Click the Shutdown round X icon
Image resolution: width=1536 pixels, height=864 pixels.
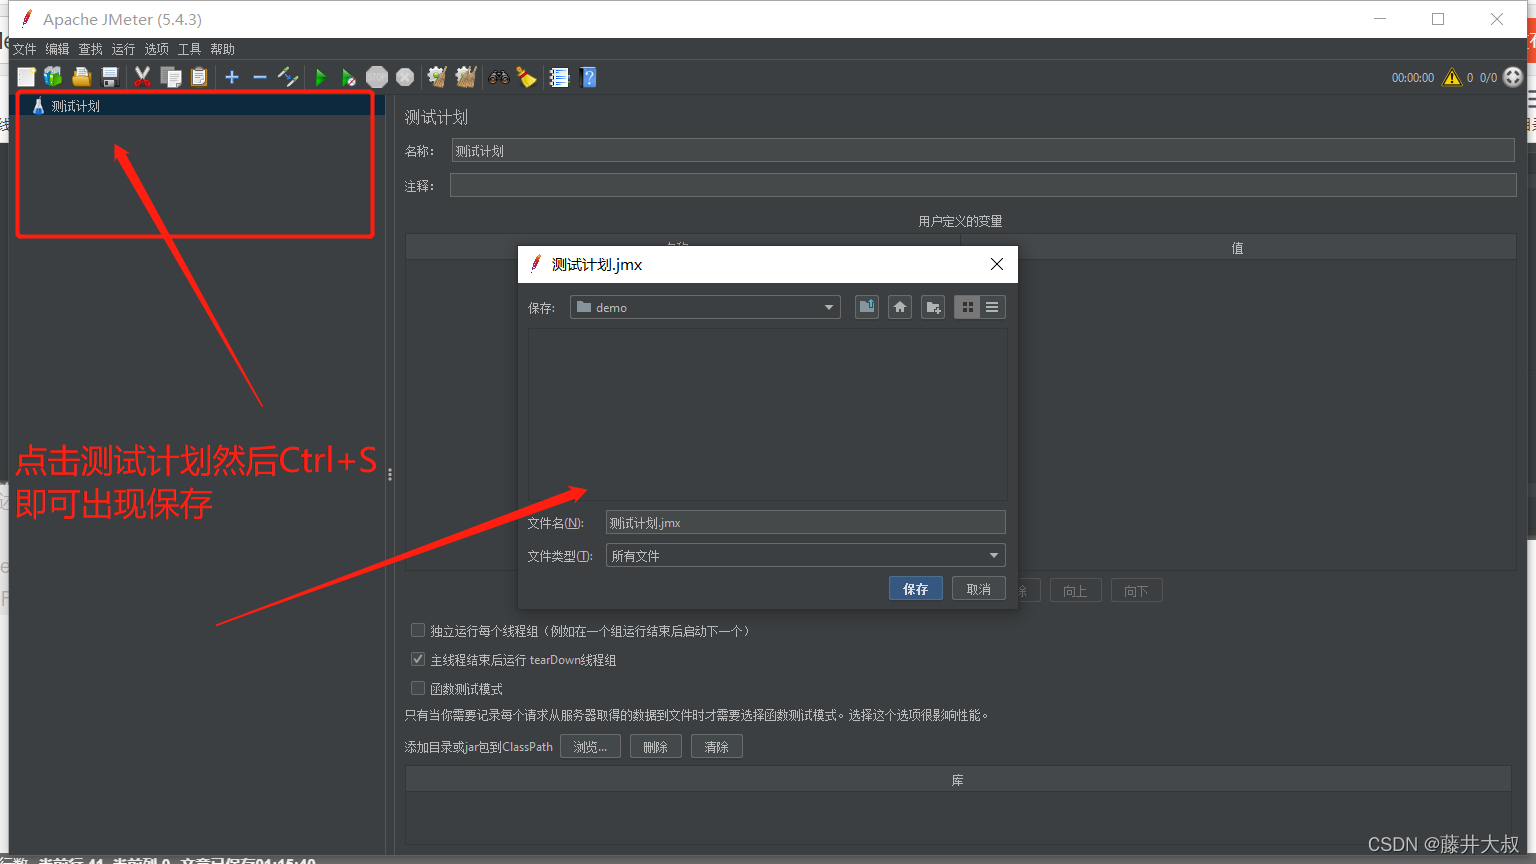pos(405,77)
